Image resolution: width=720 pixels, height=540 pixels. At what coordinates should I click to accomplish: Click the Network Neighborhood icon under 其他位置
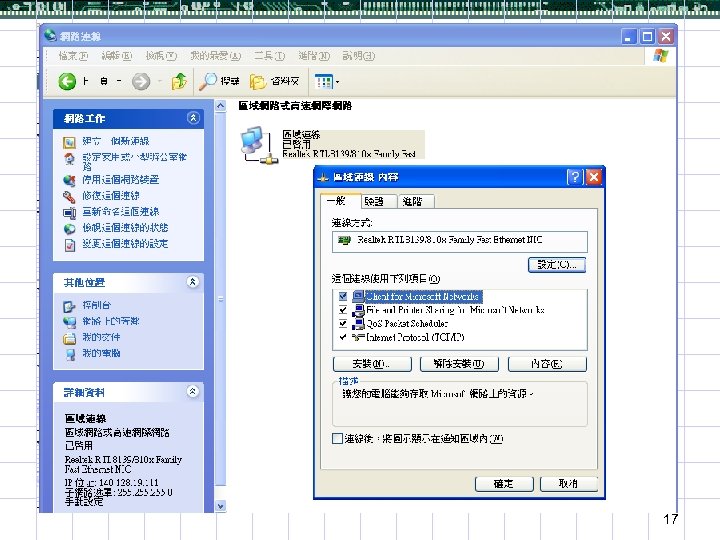[69, 322]
